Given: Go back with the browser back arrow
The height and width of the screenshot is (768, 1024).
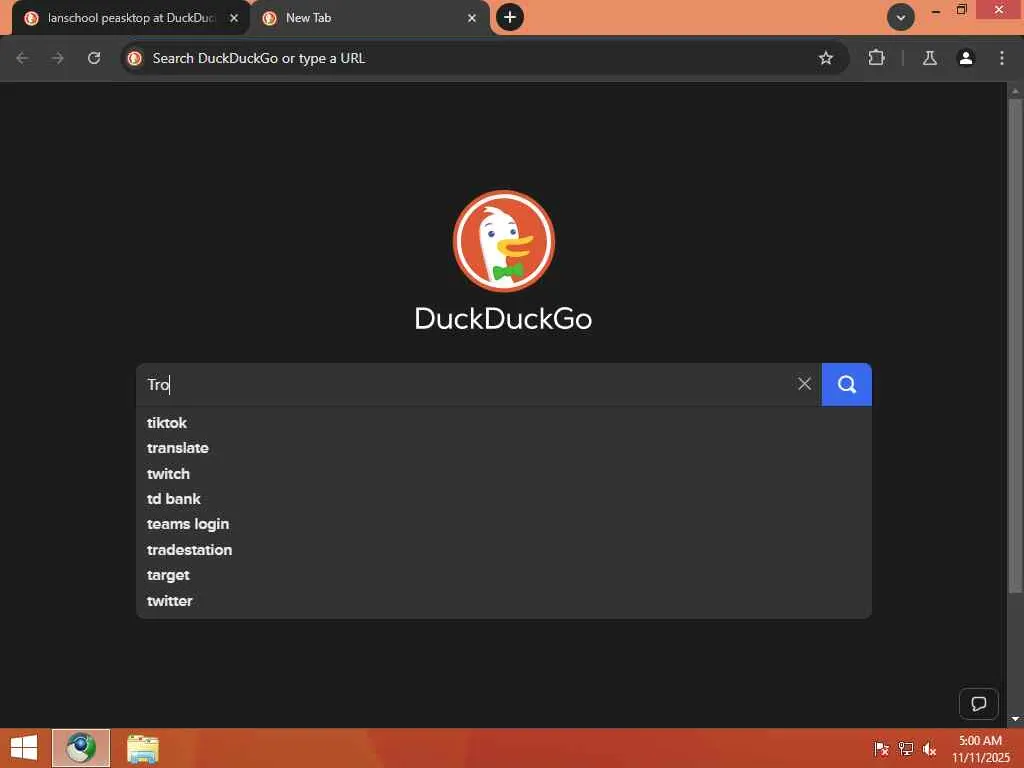Looking at the screenshot, I should (x=22, y=58).
